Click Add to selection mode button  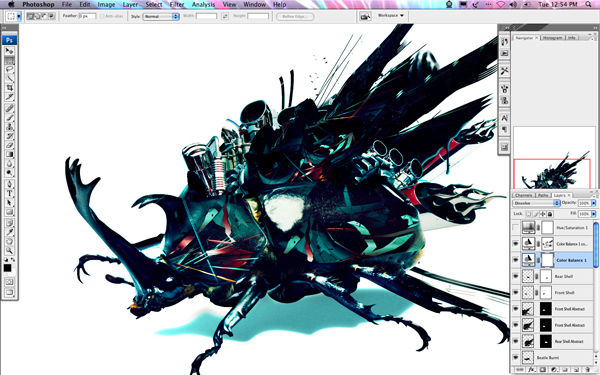[37, 16]
